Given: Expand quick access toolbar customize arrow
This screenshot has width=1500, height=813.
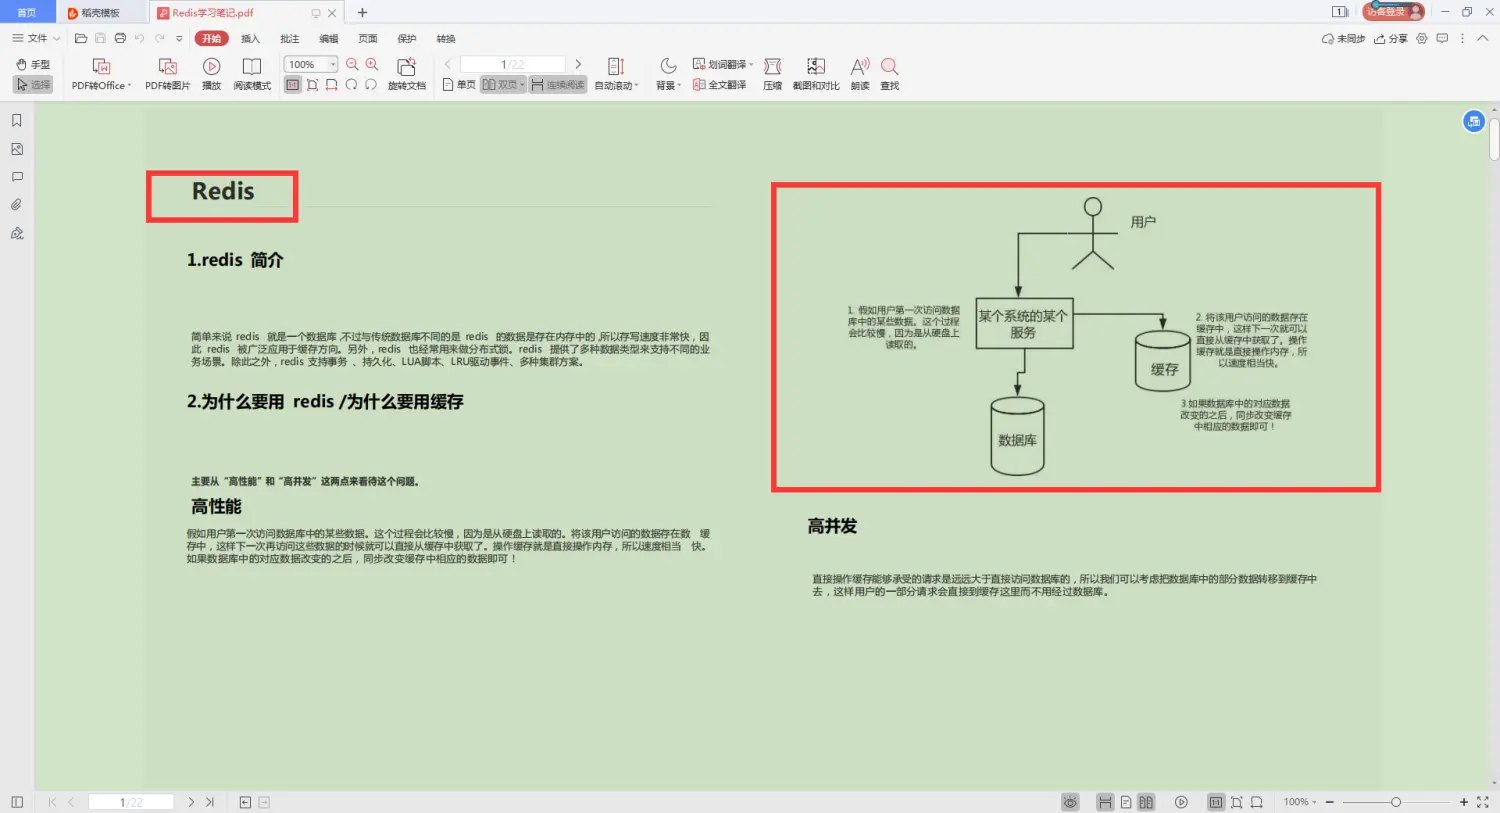Looking at the screenshot, I should [179, 38].
